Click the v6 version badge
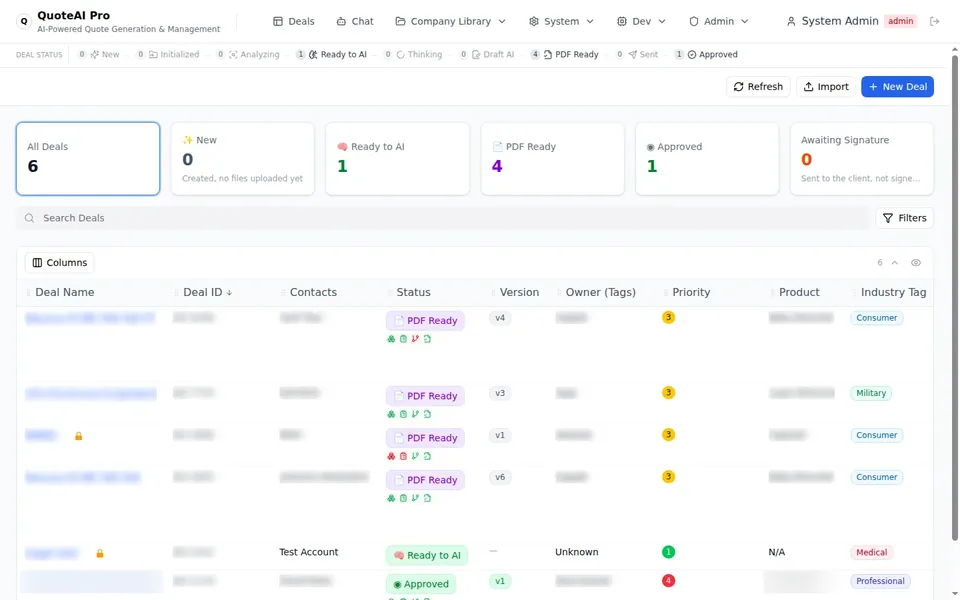 point(500,477)
